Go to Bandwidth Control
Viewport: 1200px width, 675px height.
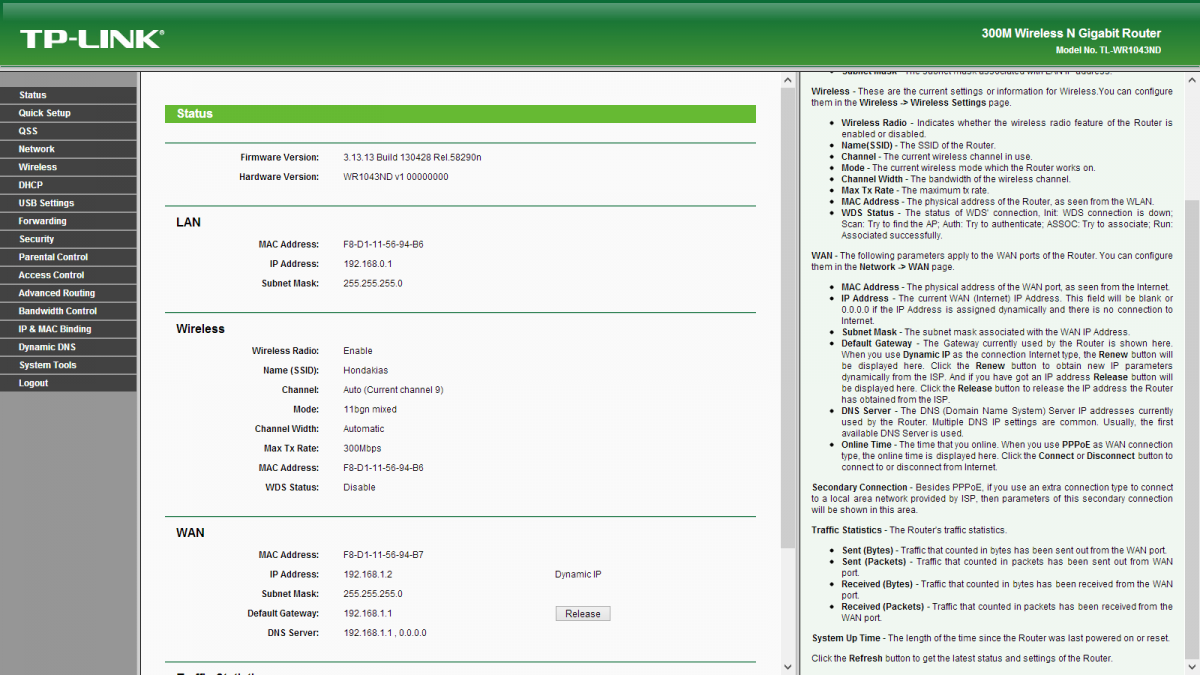(68, 311)
